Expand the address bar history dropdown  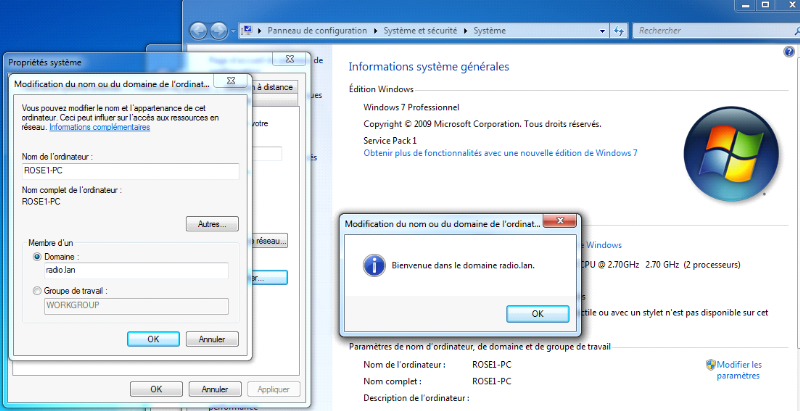[604, 31]
